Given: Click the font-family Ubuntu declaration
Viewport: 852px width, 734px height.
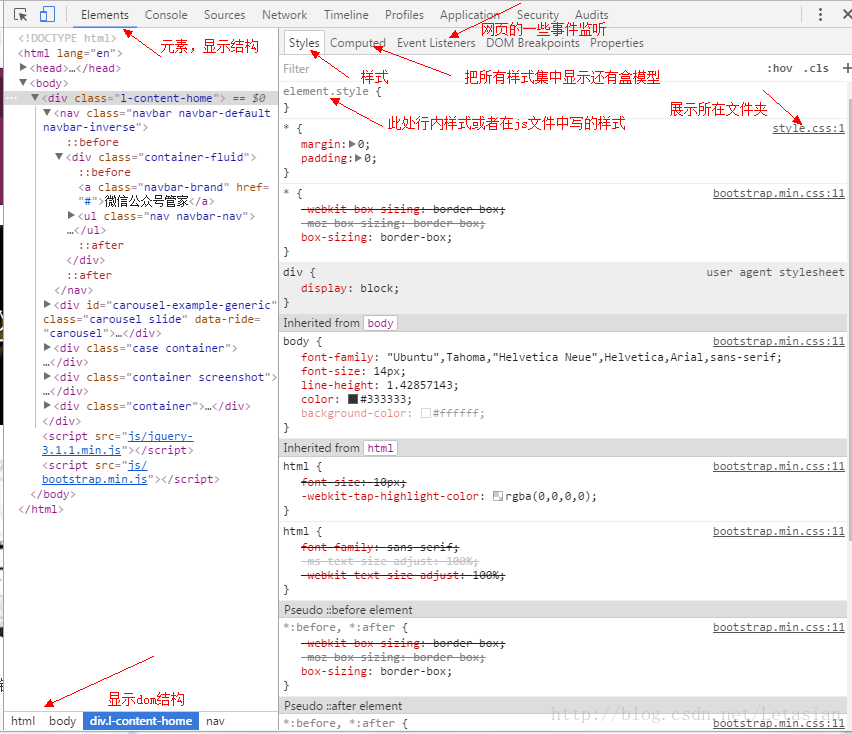Looking at the screenshot, I should [541, 357].
